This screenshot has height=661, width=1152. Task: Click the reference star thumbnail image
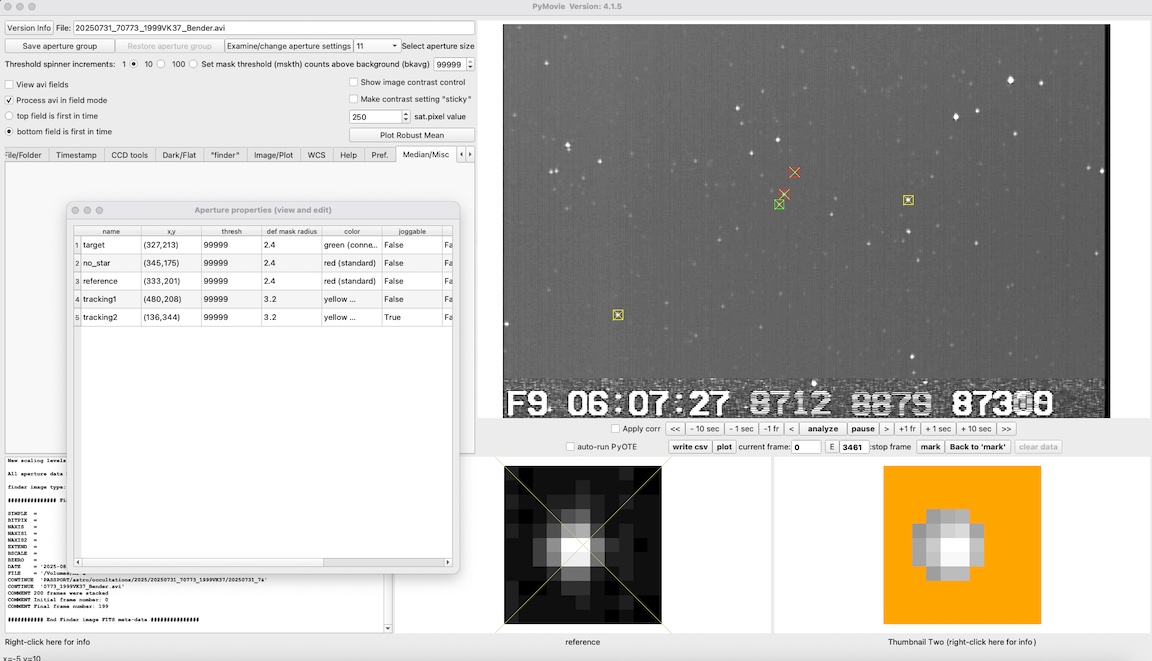583,545
